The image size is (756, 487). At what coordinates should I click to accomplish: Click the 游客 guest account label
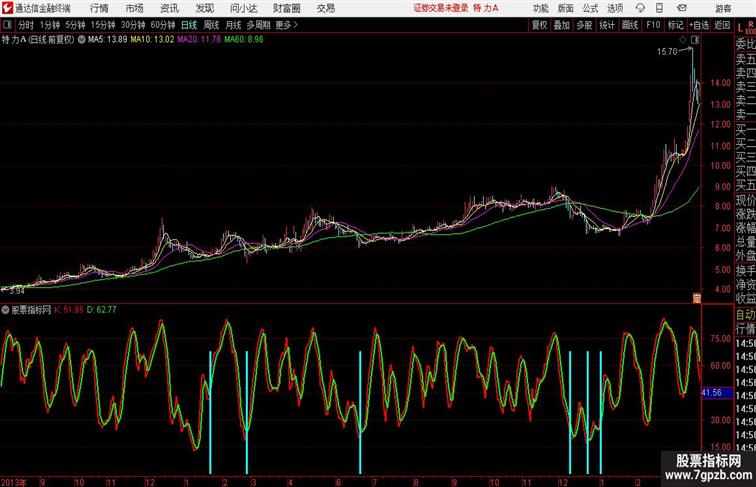coord(723,8)
